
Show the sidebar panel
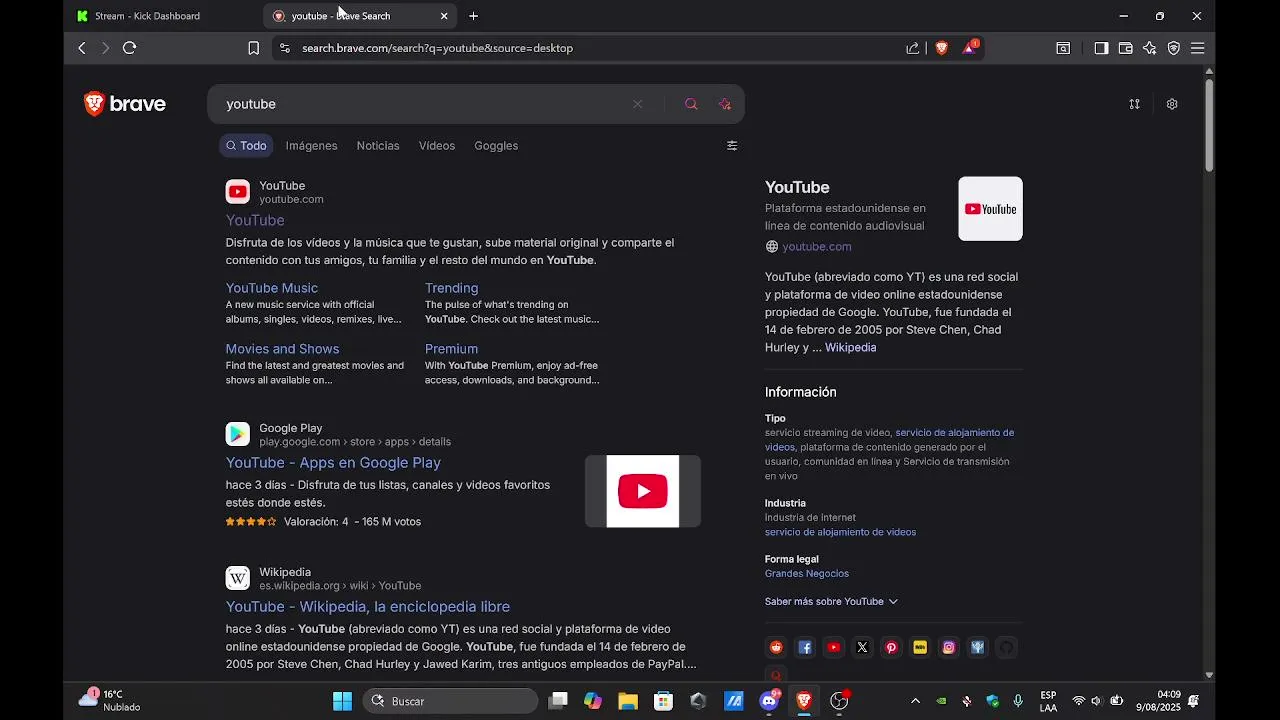click(x=1101, y=48)
